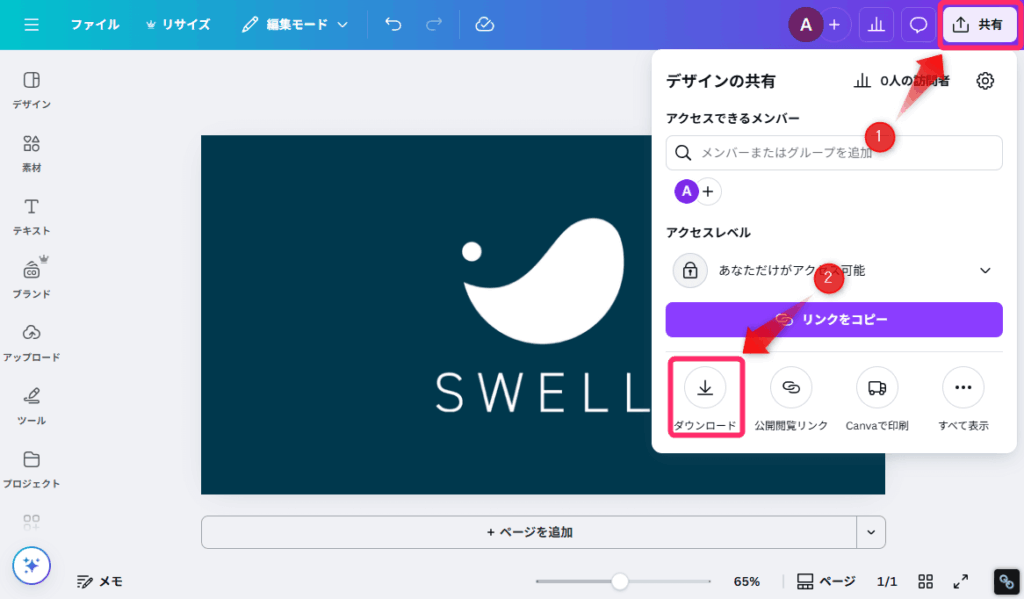This screenshot has width=1024, height=599.
Task: Open the リサイズ menu
Action: [x=178, y=25]
